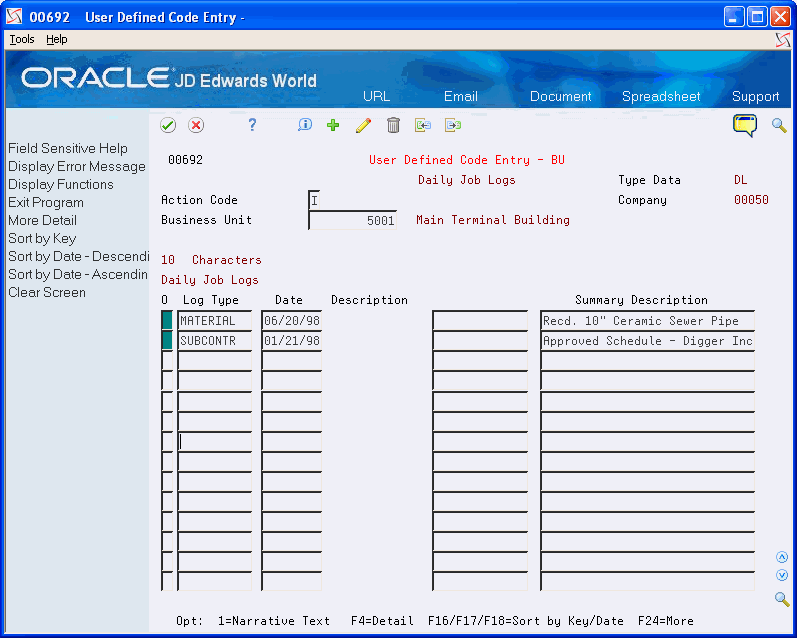The image size is (797, 638).
Task: Select More Detail option
Action: click(42, 220)
